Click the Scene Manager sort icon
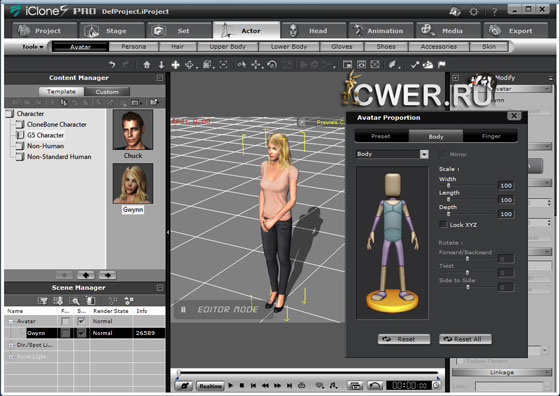The width and height of the screenshot is (560, 396). click(x=58, y=301)
